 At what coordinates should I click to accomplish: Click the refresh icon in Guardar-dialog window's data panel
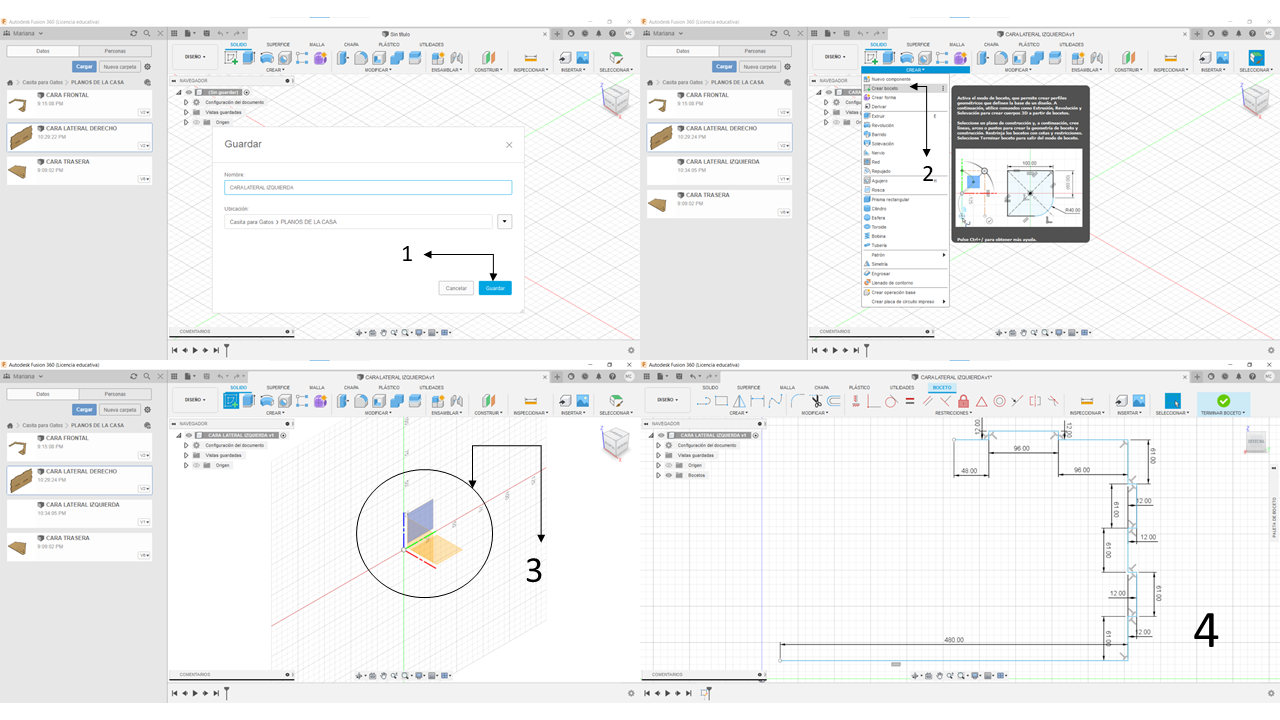tap(134, 33)
